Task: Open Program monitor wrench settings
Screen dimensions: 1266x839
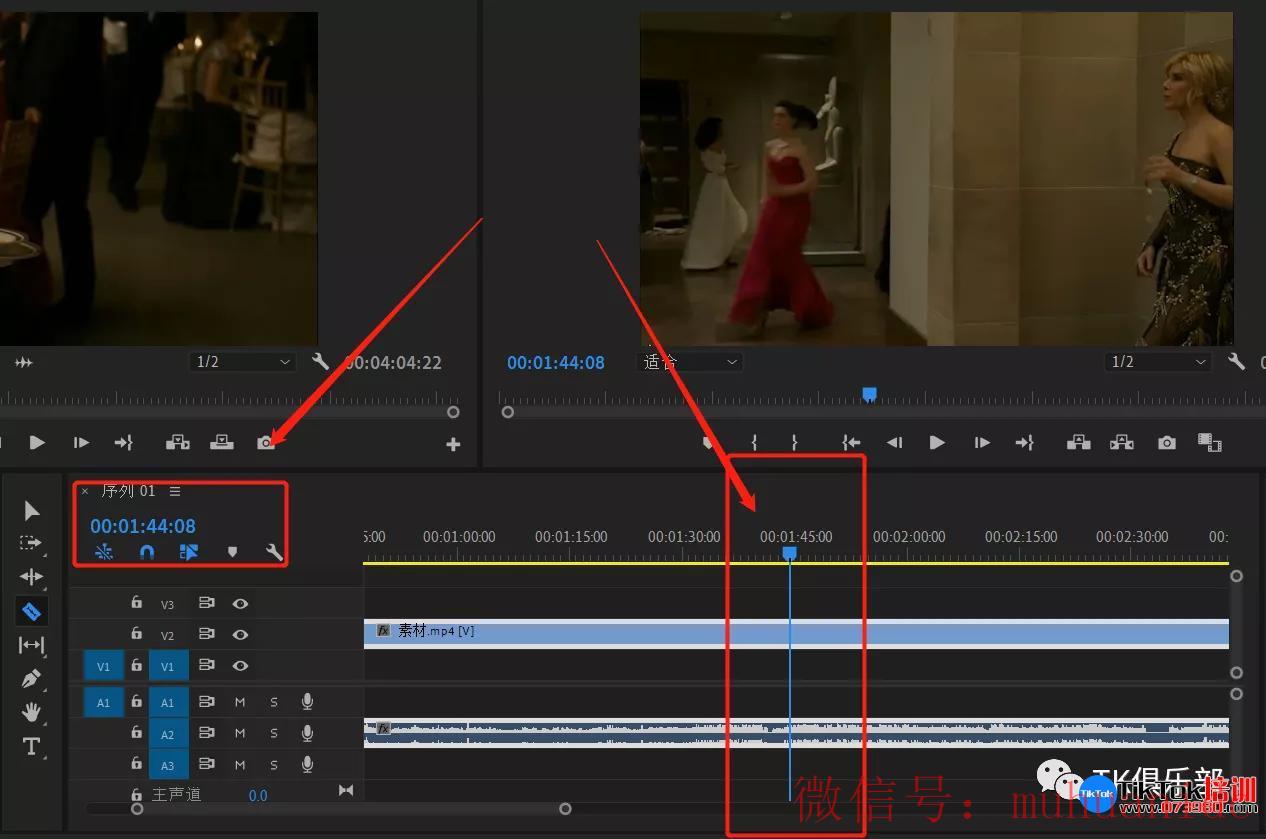Action: click(x=1237, y=362)
